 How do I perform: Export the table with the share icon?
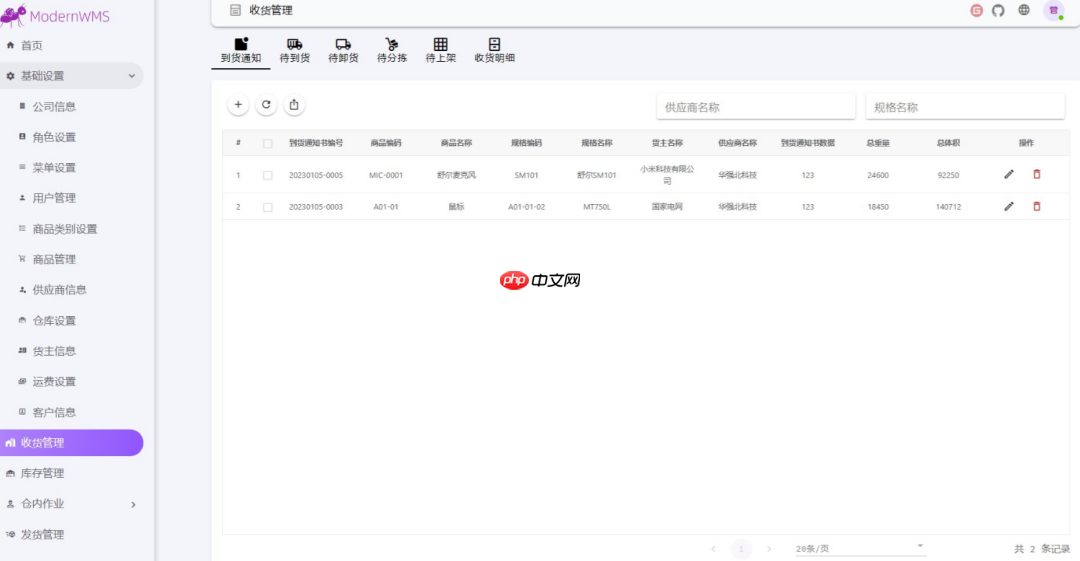(x=294, y=105)
